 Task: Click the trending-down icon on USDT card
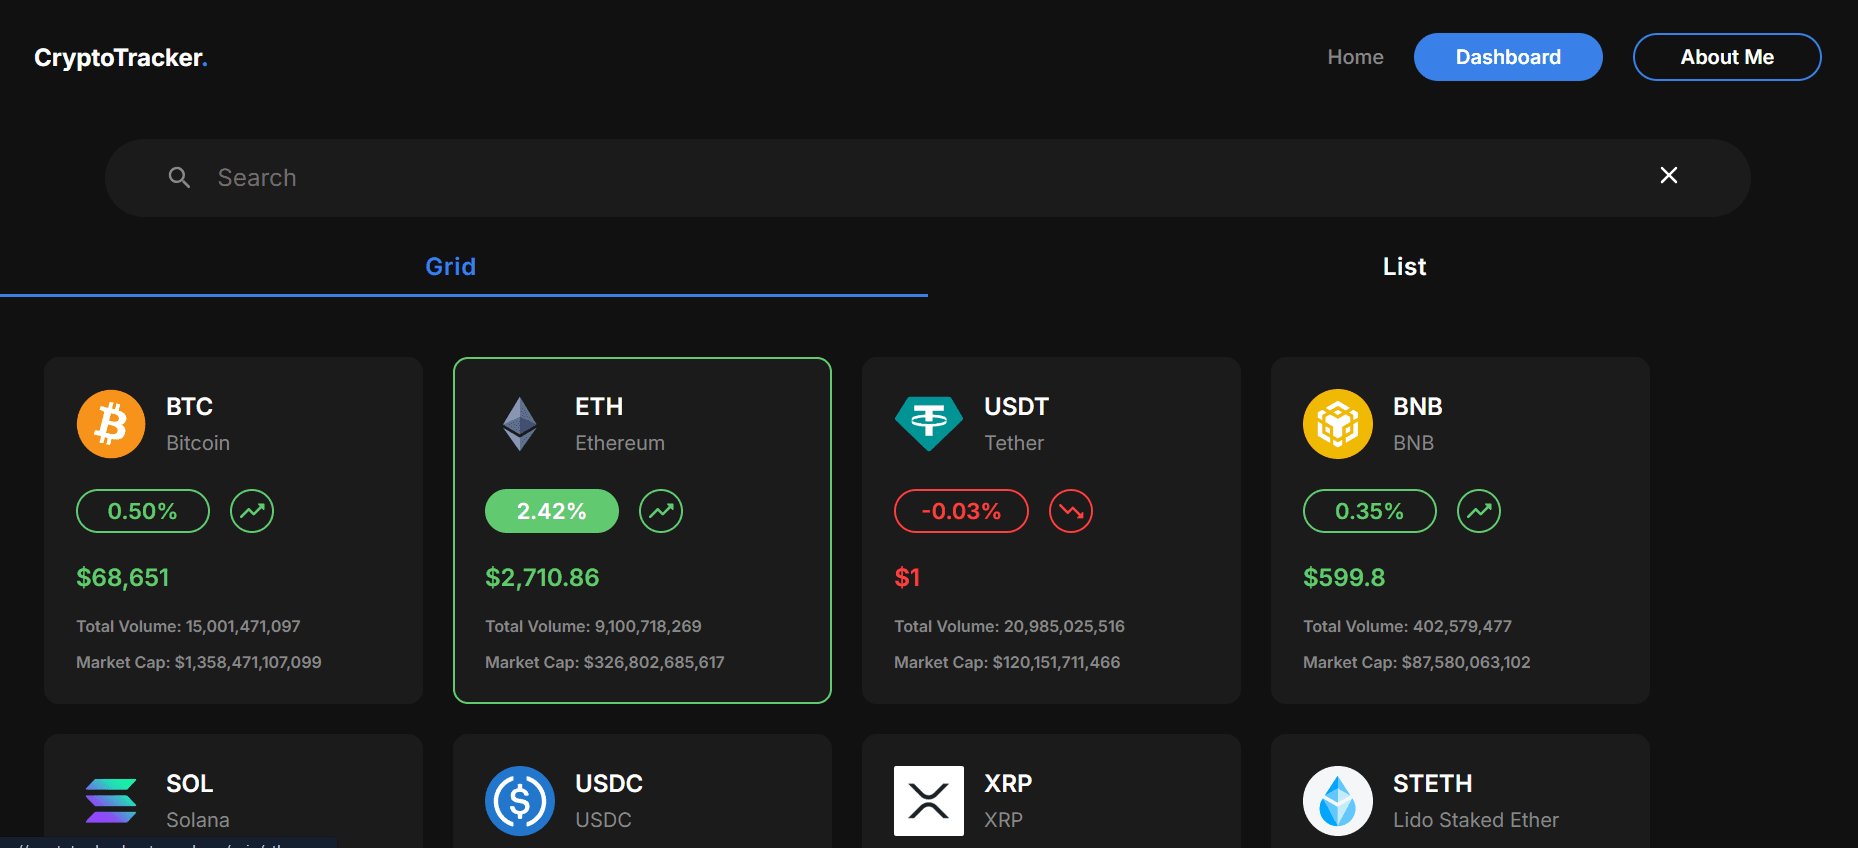[x=1071, y=511]
